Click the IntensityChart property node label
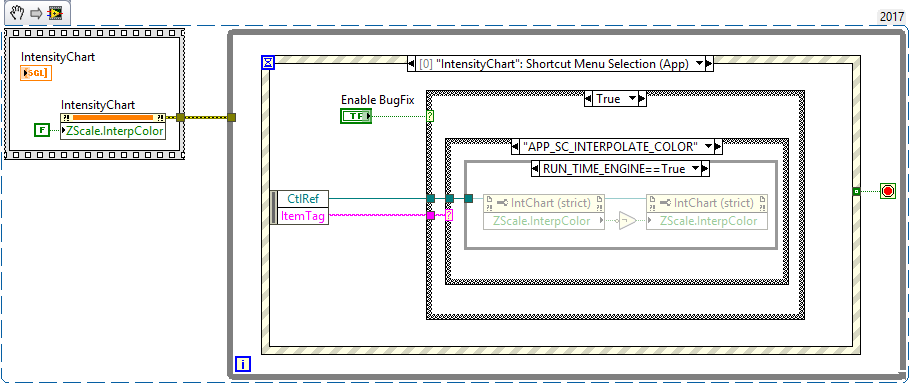910x384 pixels. click(98, 105)
